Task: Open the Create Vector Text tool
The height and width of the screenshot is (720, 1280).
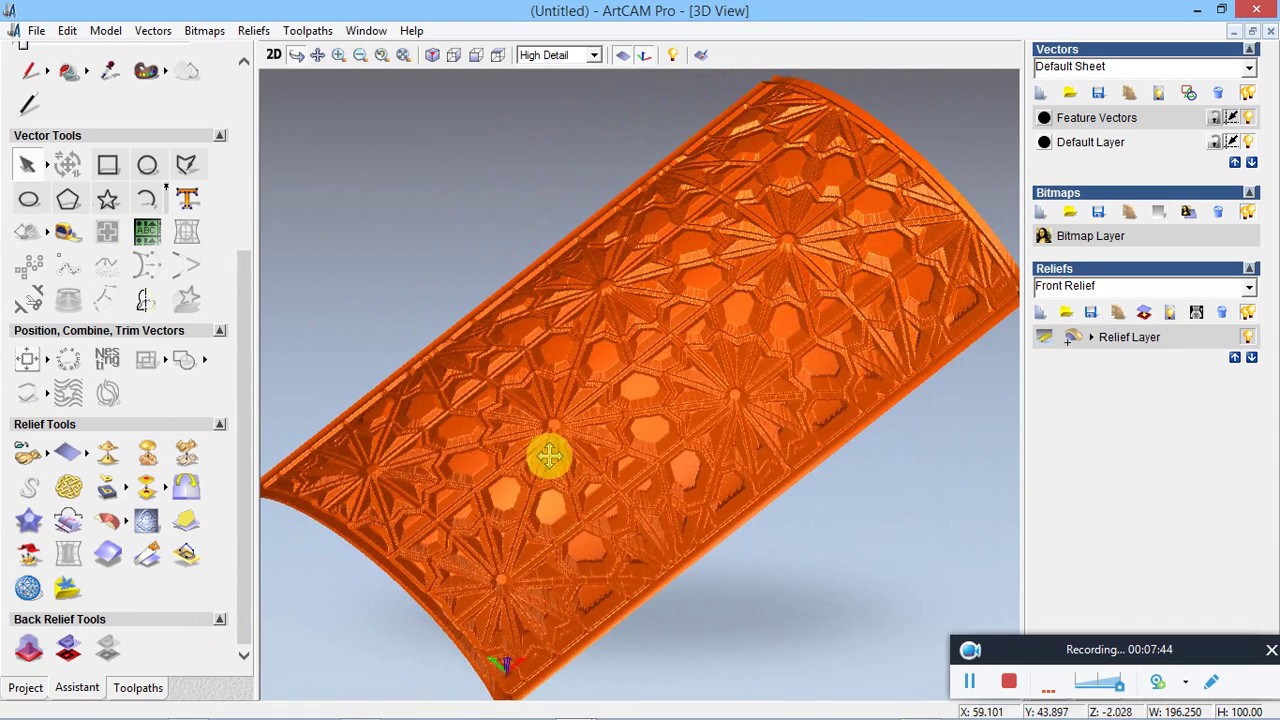Action: (187, 198)
